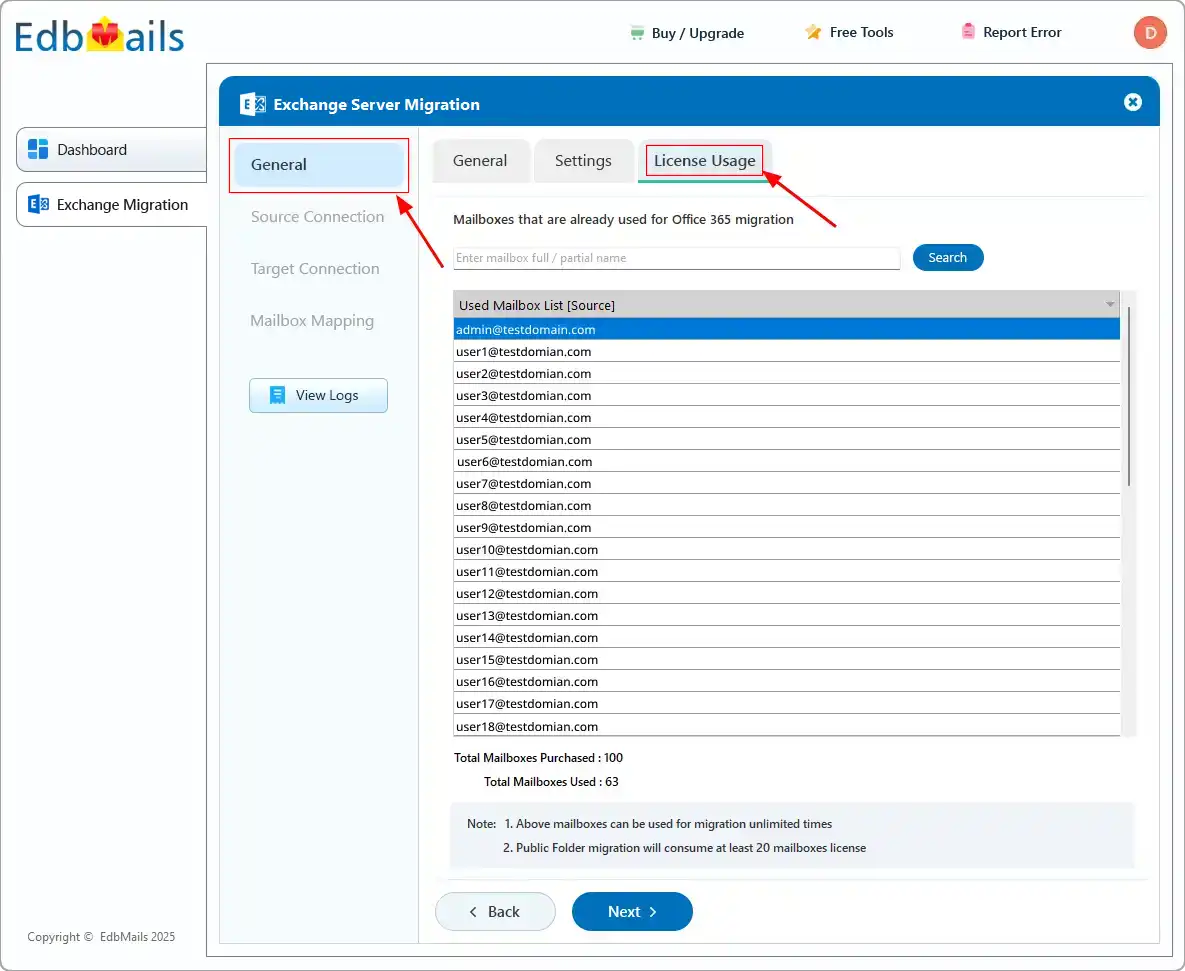Open the user profile avatar D
The image size is (1185, 971).
click(x=1149, y=32)
